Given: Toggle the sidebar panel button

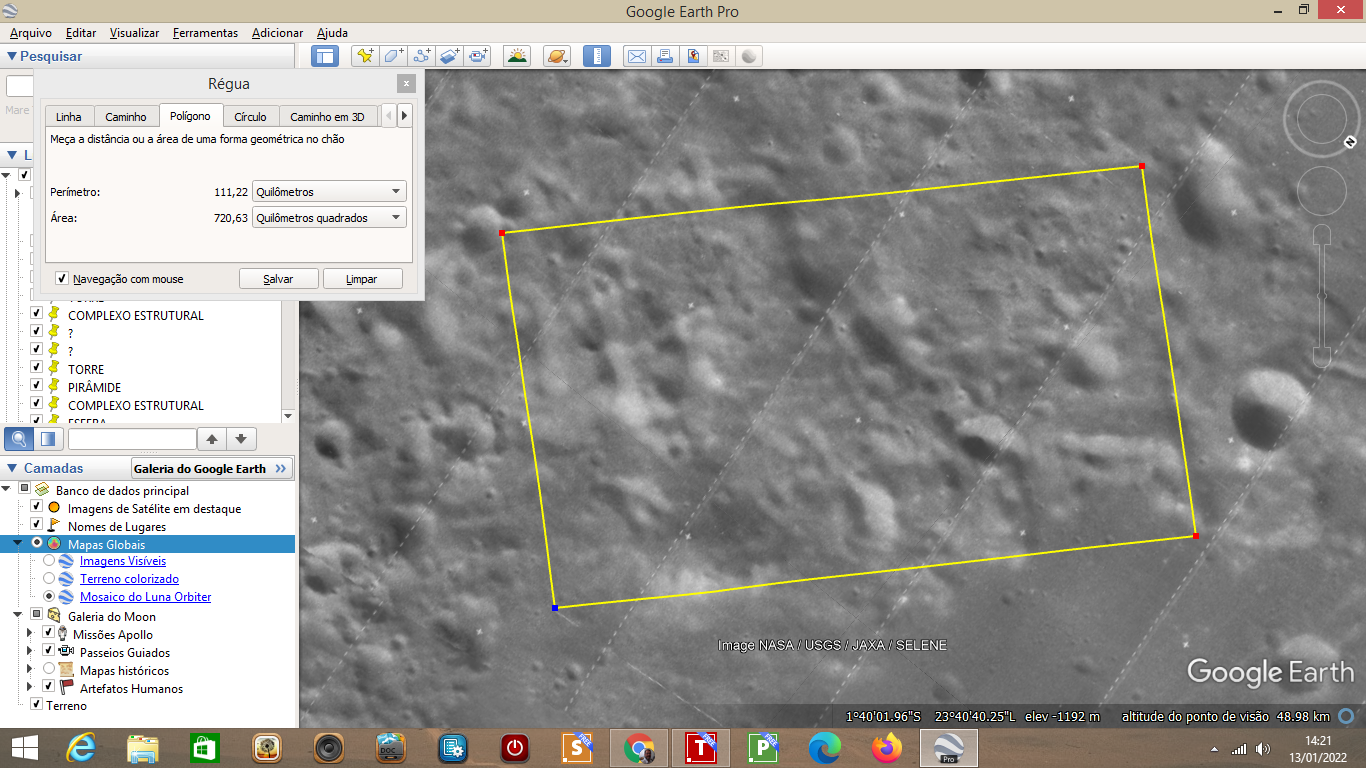Looking at the screenshot, I should click(x=325, y=56).
